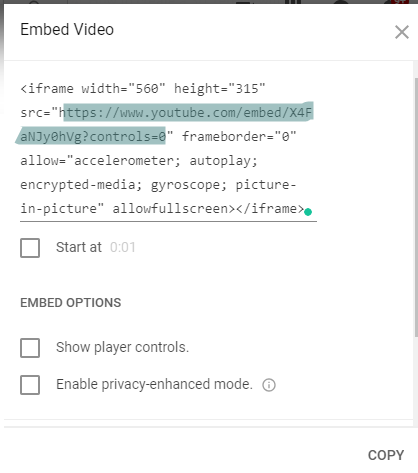Click the "Enable privacy-enhanced mode." label
The image size is (418, 473).
click(x=154, y=384)
